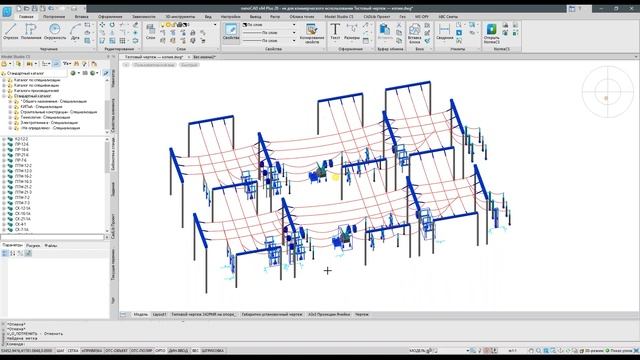
Task: Switch to the Без имени0 document tab
Action: [204, 57]
